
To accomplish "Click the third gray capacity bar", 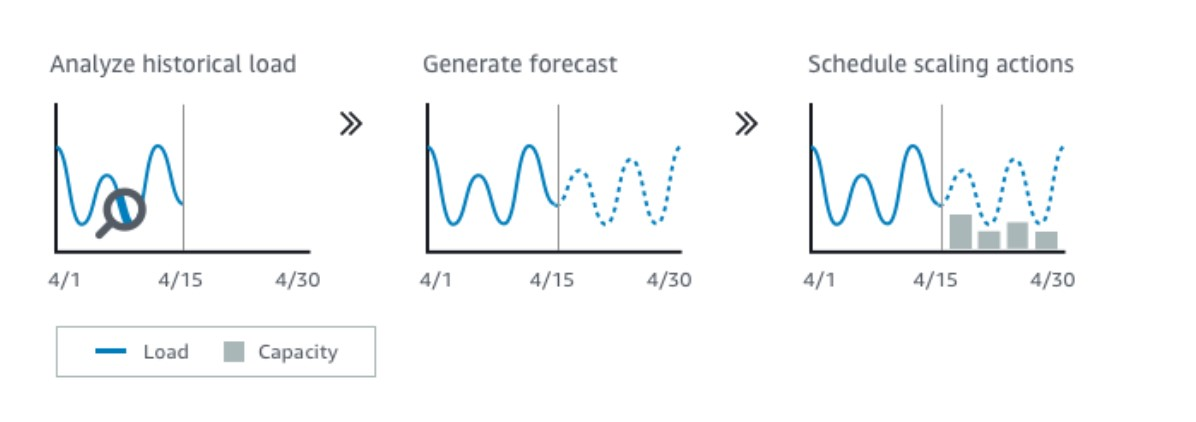I will coord(1018,235).
